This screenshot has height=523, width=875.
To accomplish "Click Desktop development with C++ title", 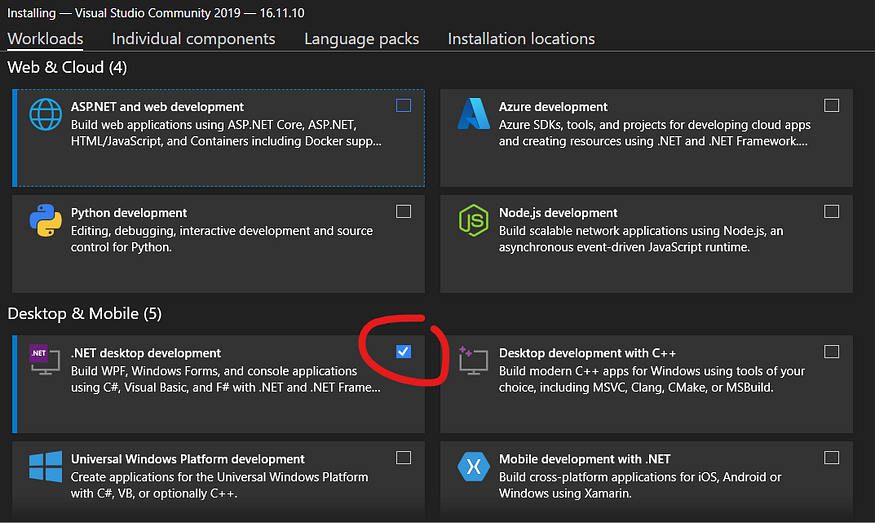I will click(x=587, y=353).
